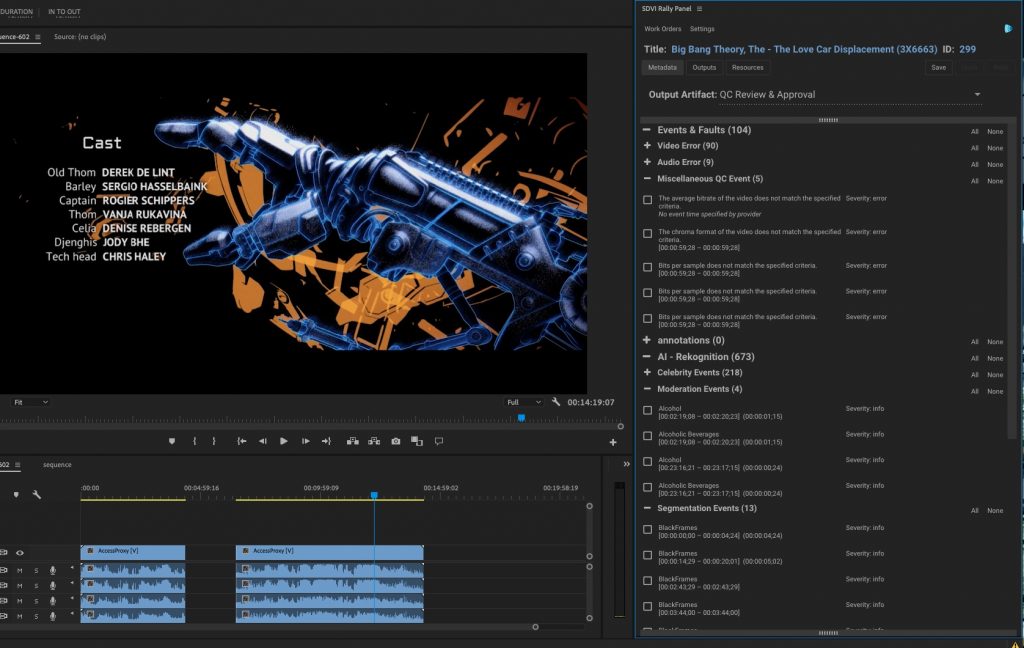
Task: Click the Save button in Rally Panel
Action: click(x=938, y=67)
